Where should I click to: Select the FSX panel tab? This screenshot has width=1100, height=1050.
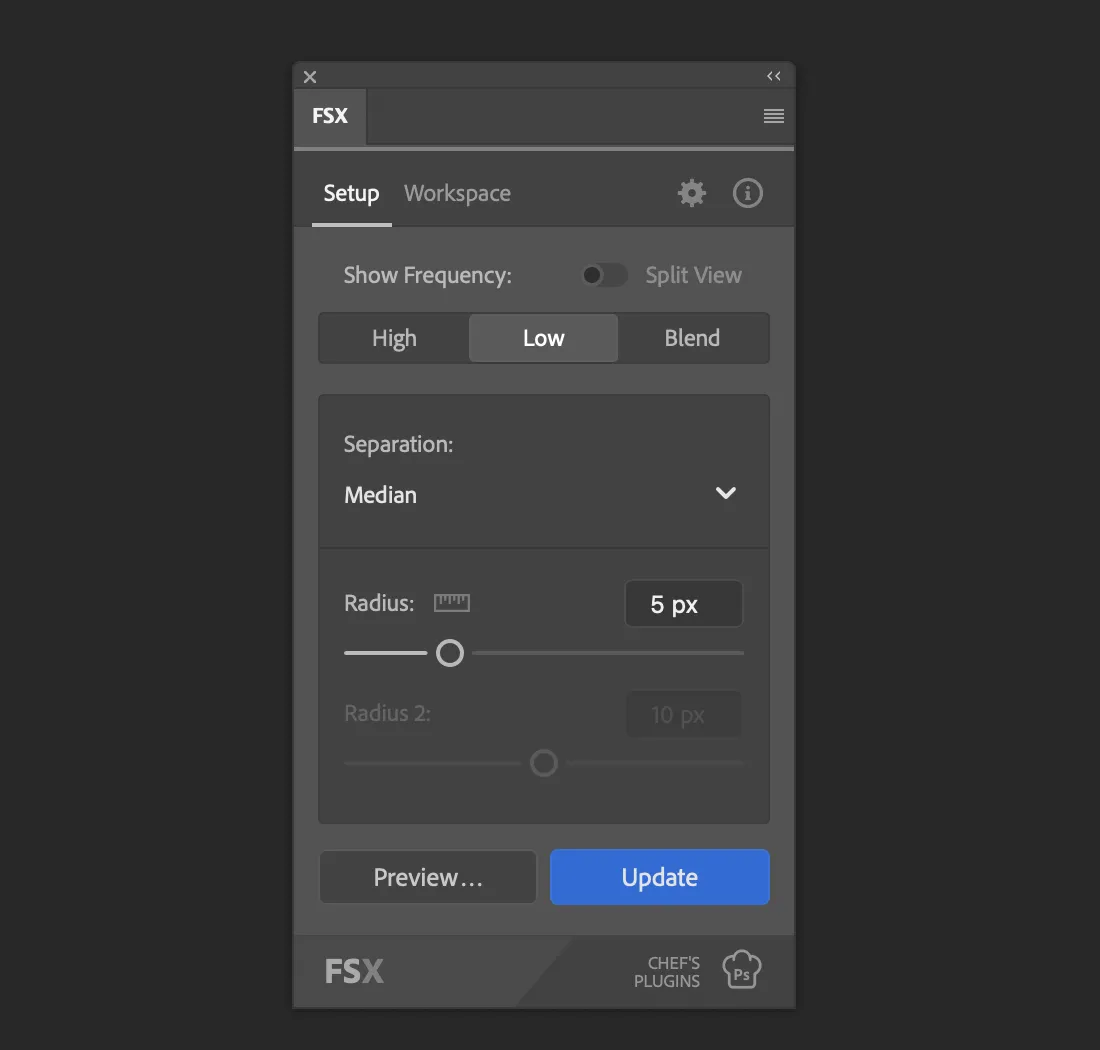tap(330, 116)
